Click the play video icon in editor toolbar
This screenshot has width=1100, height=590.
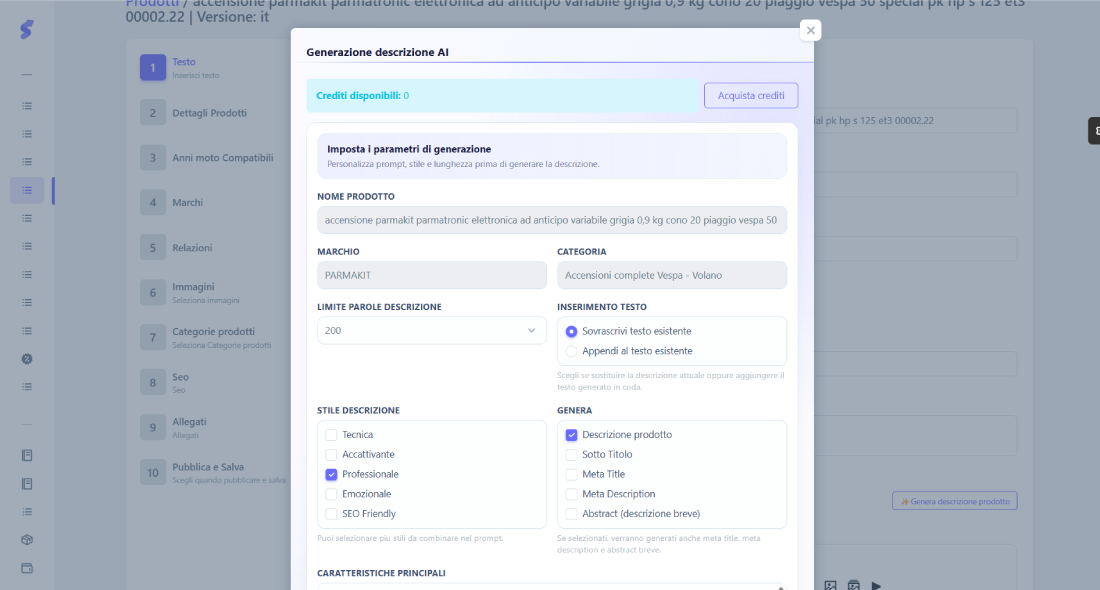pos(876,585)
